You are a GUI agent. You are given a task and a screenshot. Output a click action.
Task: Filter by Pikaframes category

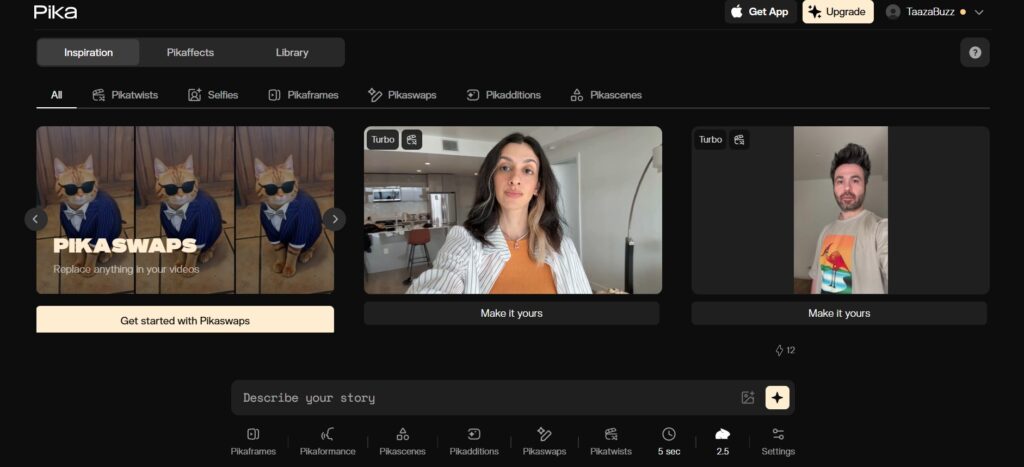pos(303,95)
